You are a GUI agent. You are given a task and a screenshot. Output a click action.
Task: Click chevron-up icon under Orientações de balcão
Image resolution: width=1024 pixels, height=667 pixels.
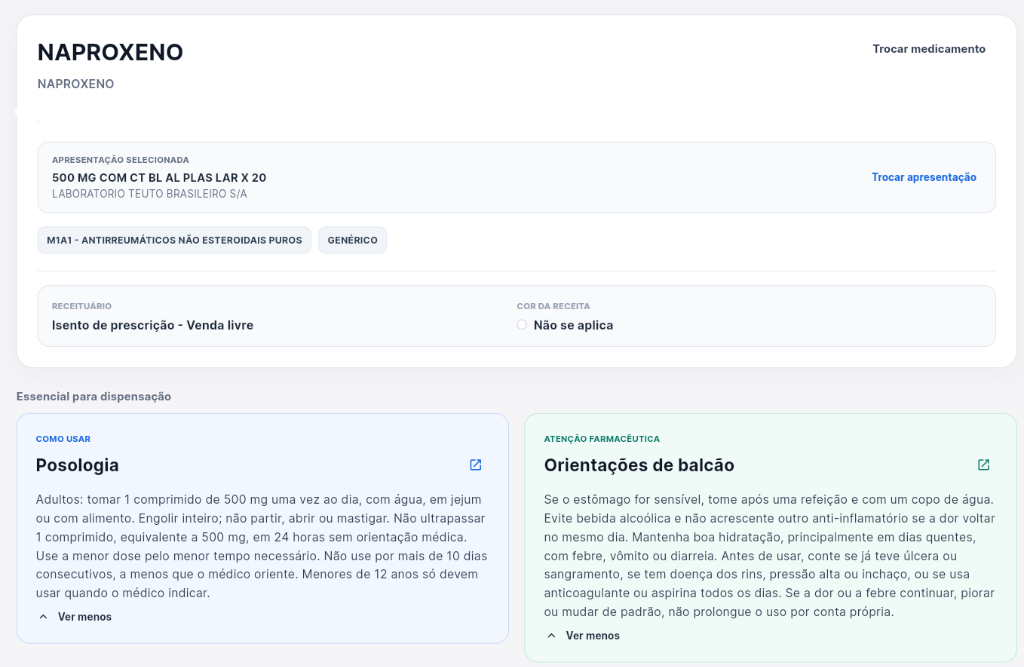point(551,636)
